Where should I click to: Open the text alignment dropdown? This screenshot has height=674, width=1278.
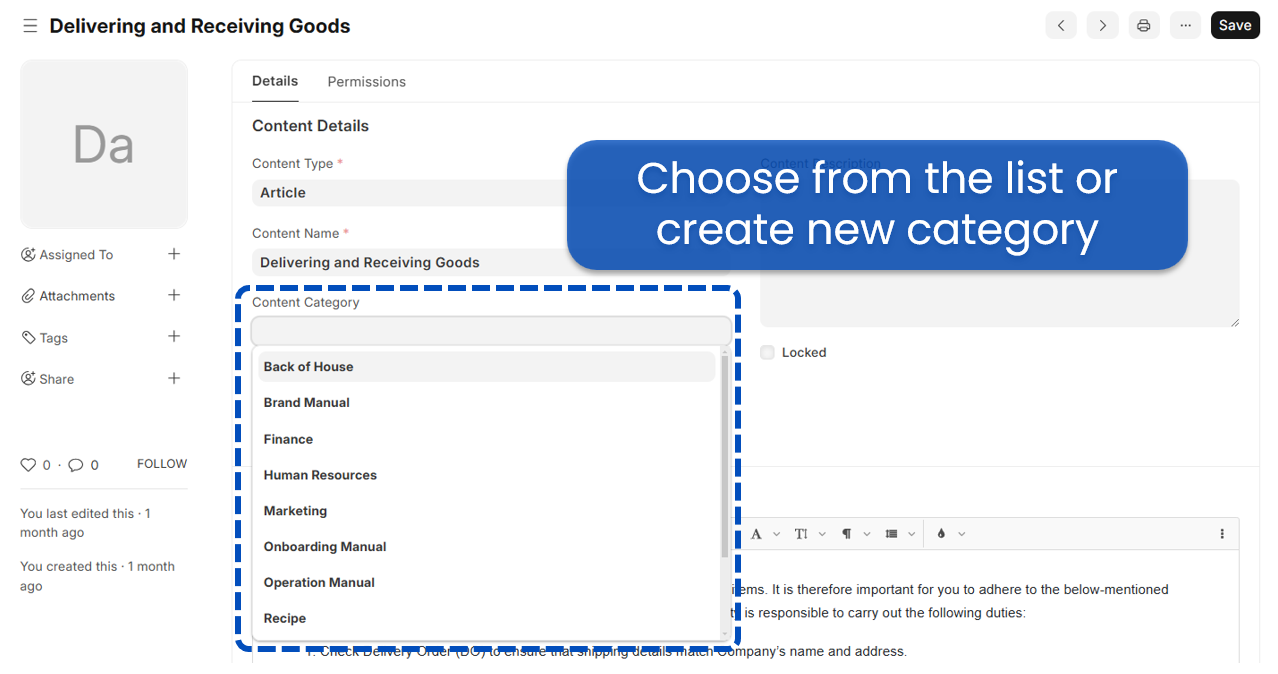point(900,534)
